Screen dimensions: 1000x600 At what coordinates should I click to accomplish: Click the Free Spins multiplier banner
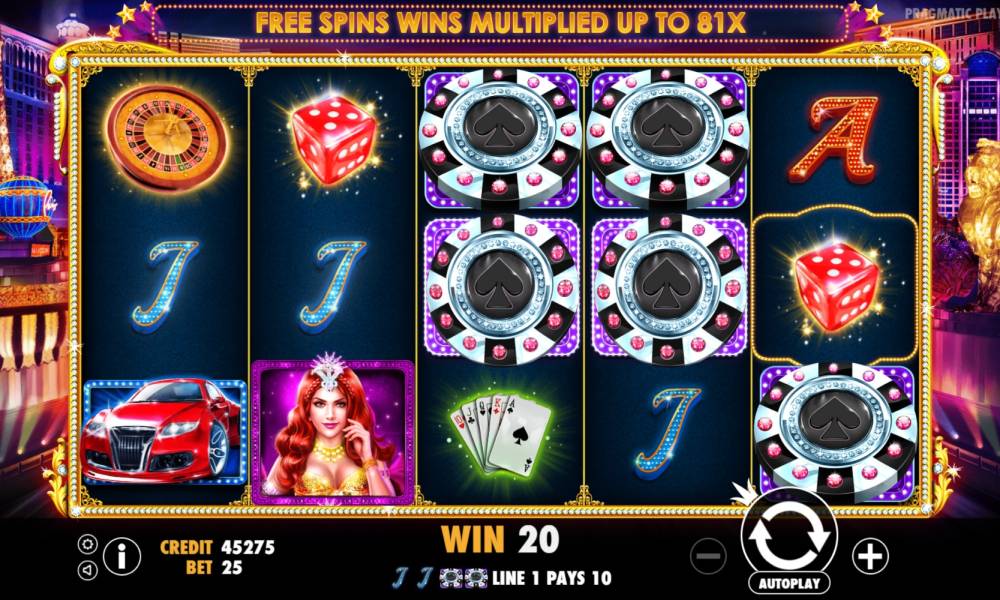[x=500, y=22]
